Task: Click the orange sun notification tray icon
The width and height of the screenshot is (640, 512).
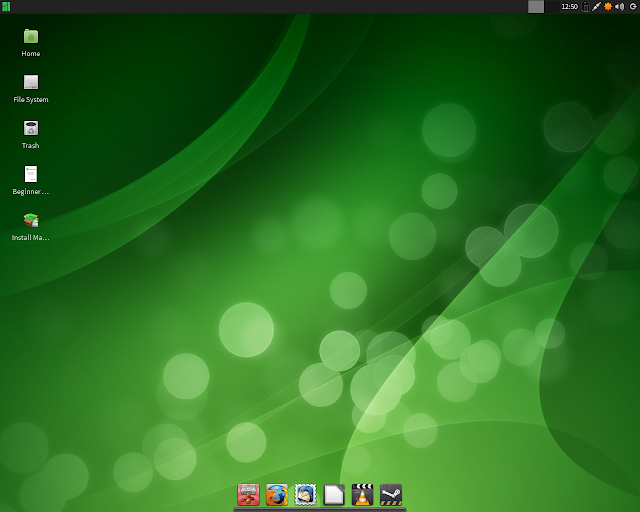Action: [608, 7]
